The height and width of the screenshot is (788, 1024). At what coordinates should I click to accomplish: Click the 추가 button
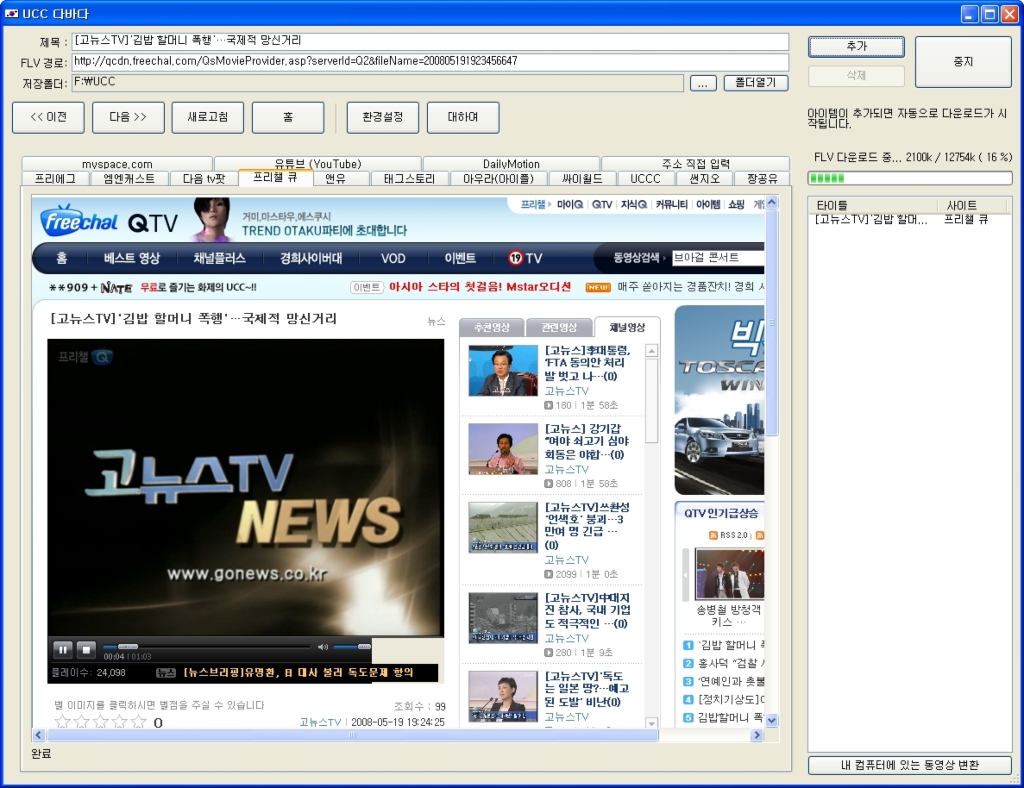(x=856, y=46)
